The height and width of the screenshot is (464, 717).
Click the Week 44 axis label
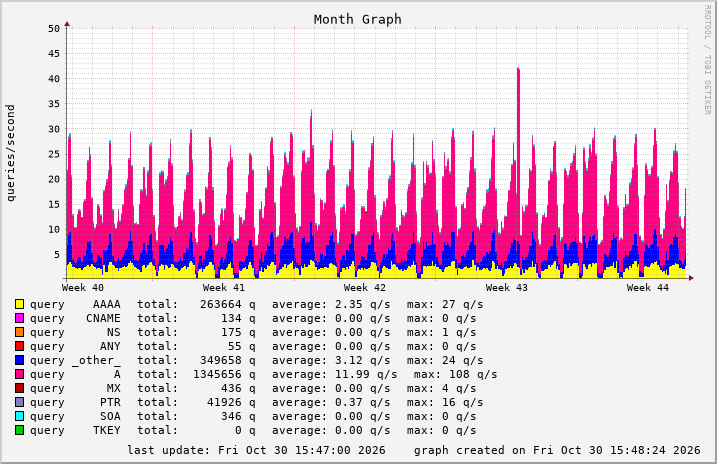point(647,288)
